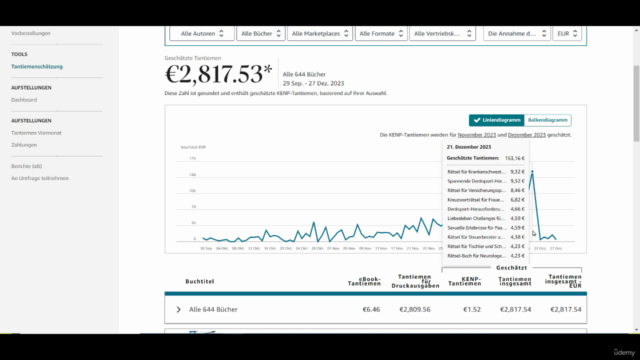Open the EUR currency dropdown
This screenshot has height=360, width=640.
click(x=567, y=33)
